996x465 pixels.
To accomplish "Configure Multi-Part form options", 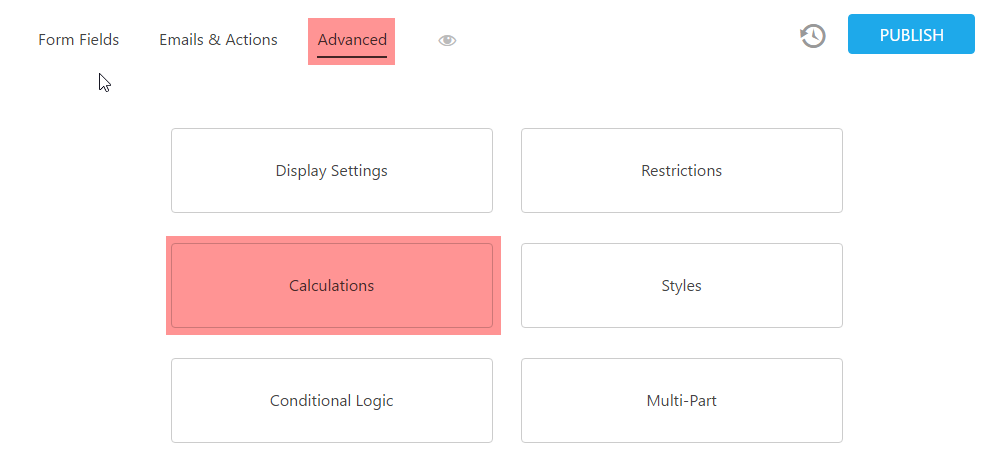I will point(681,401).
